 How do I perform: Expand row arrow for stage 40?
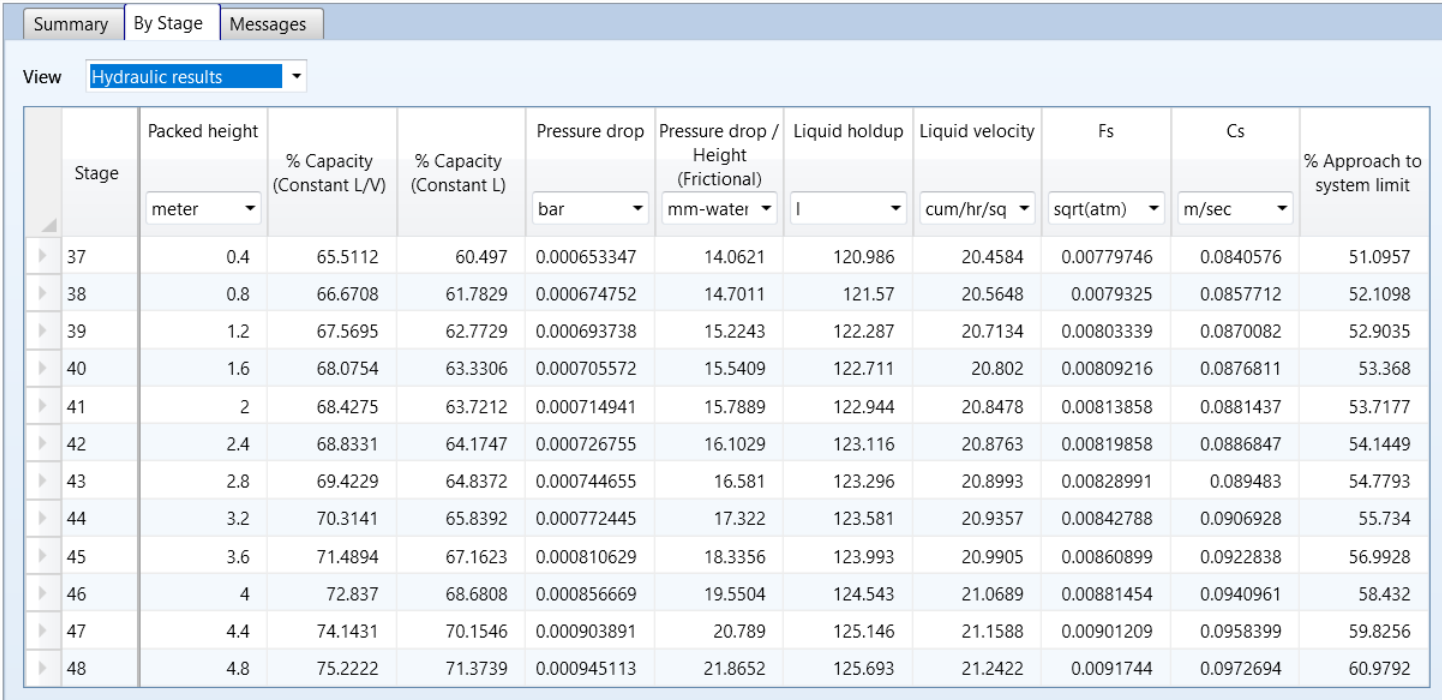42,369
